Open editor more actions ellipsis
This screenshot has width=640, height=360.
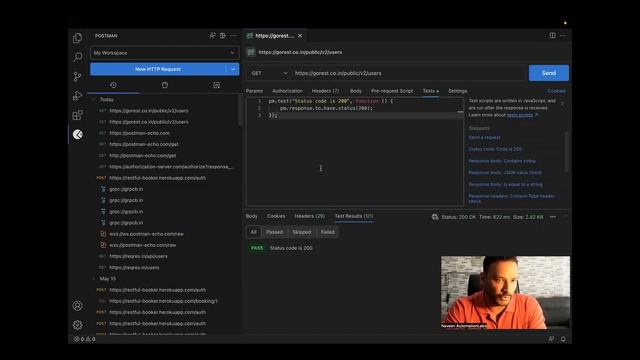coord(563,36)
